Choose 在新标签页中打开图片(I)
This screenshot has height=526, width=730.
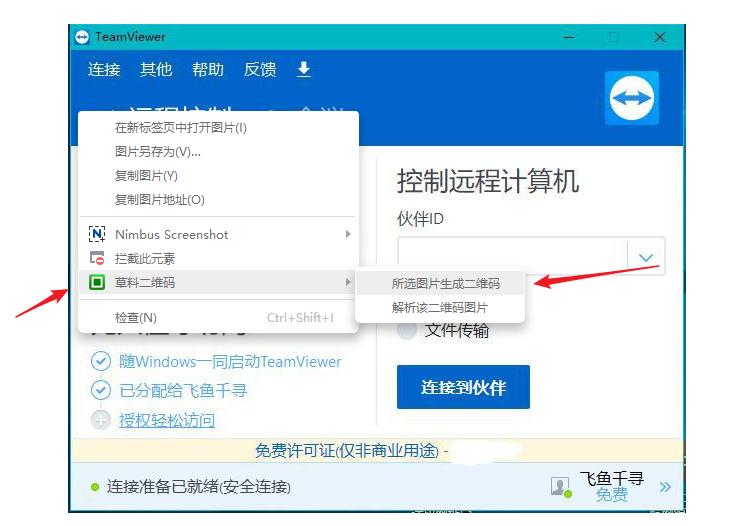point(219,128)
